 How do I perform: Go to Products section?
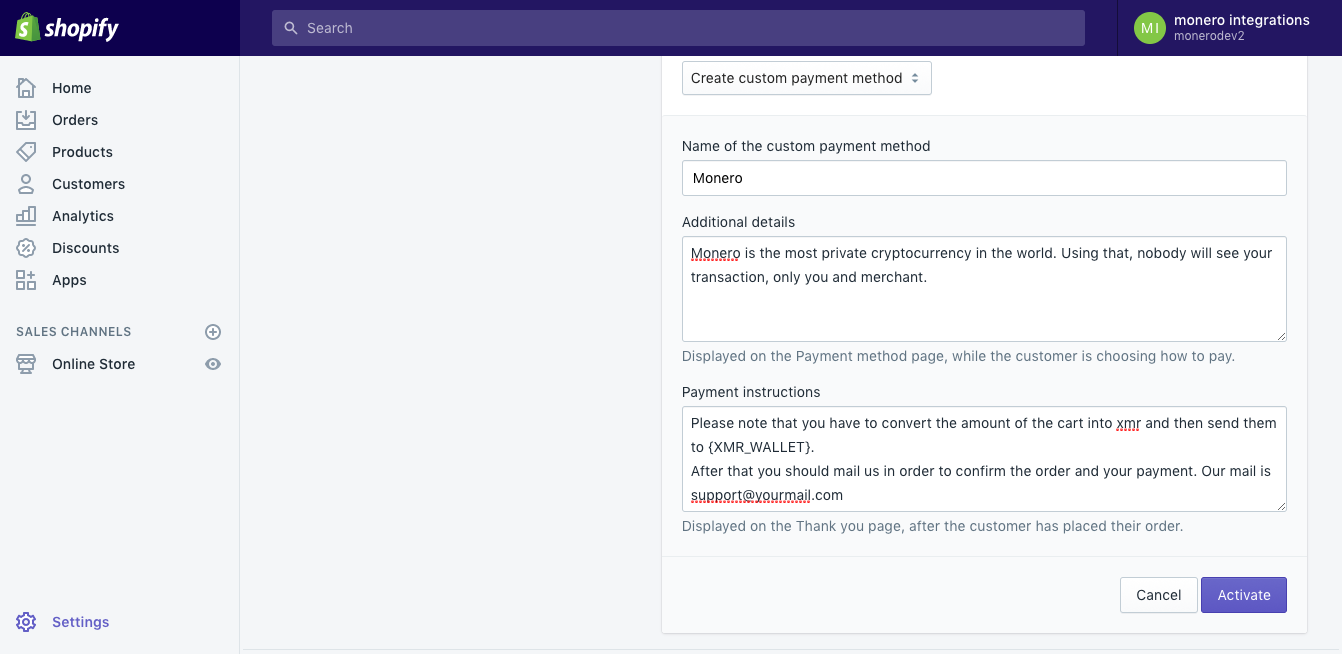coord(82,152)
